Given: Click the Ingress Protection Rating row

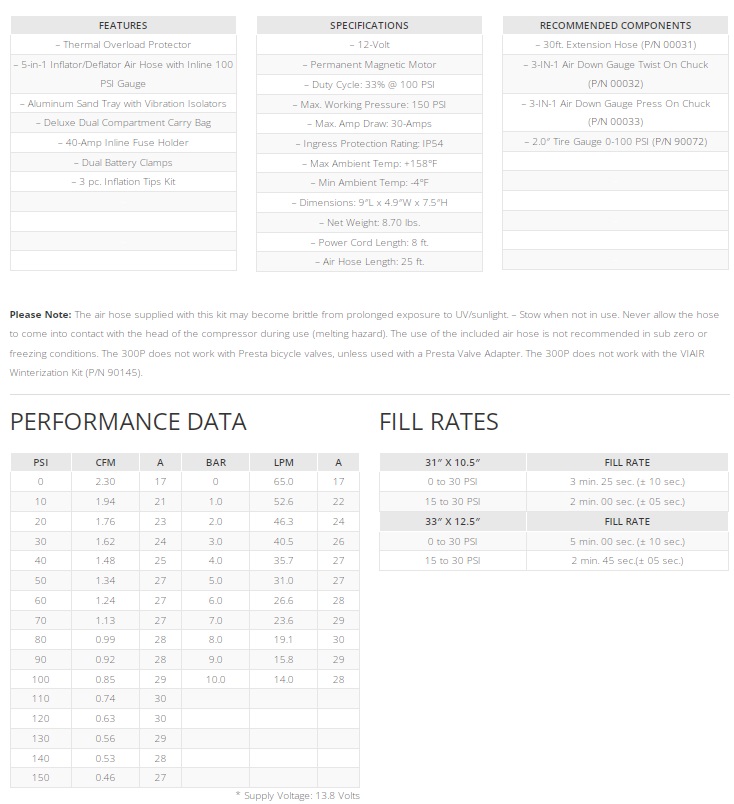Looking at the screenshot, I should tap(369, 143).
